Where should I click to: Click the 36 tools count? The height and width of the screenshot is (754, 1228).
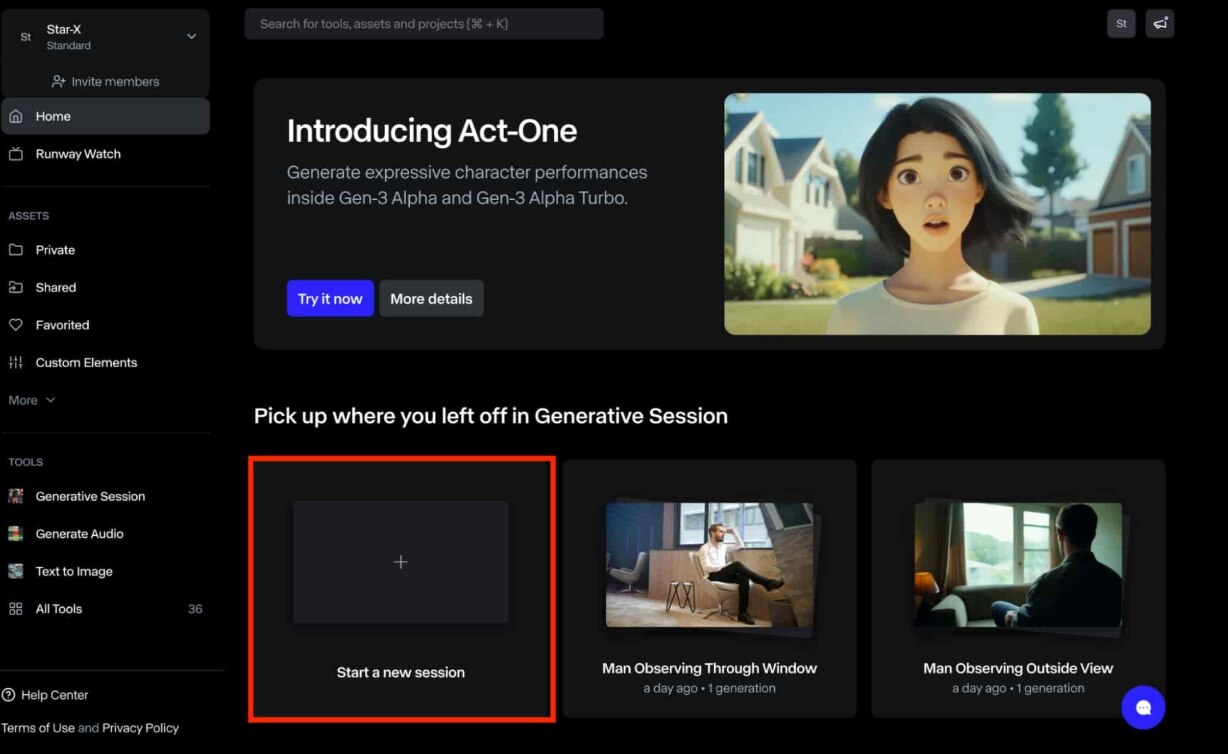point(195,609)
